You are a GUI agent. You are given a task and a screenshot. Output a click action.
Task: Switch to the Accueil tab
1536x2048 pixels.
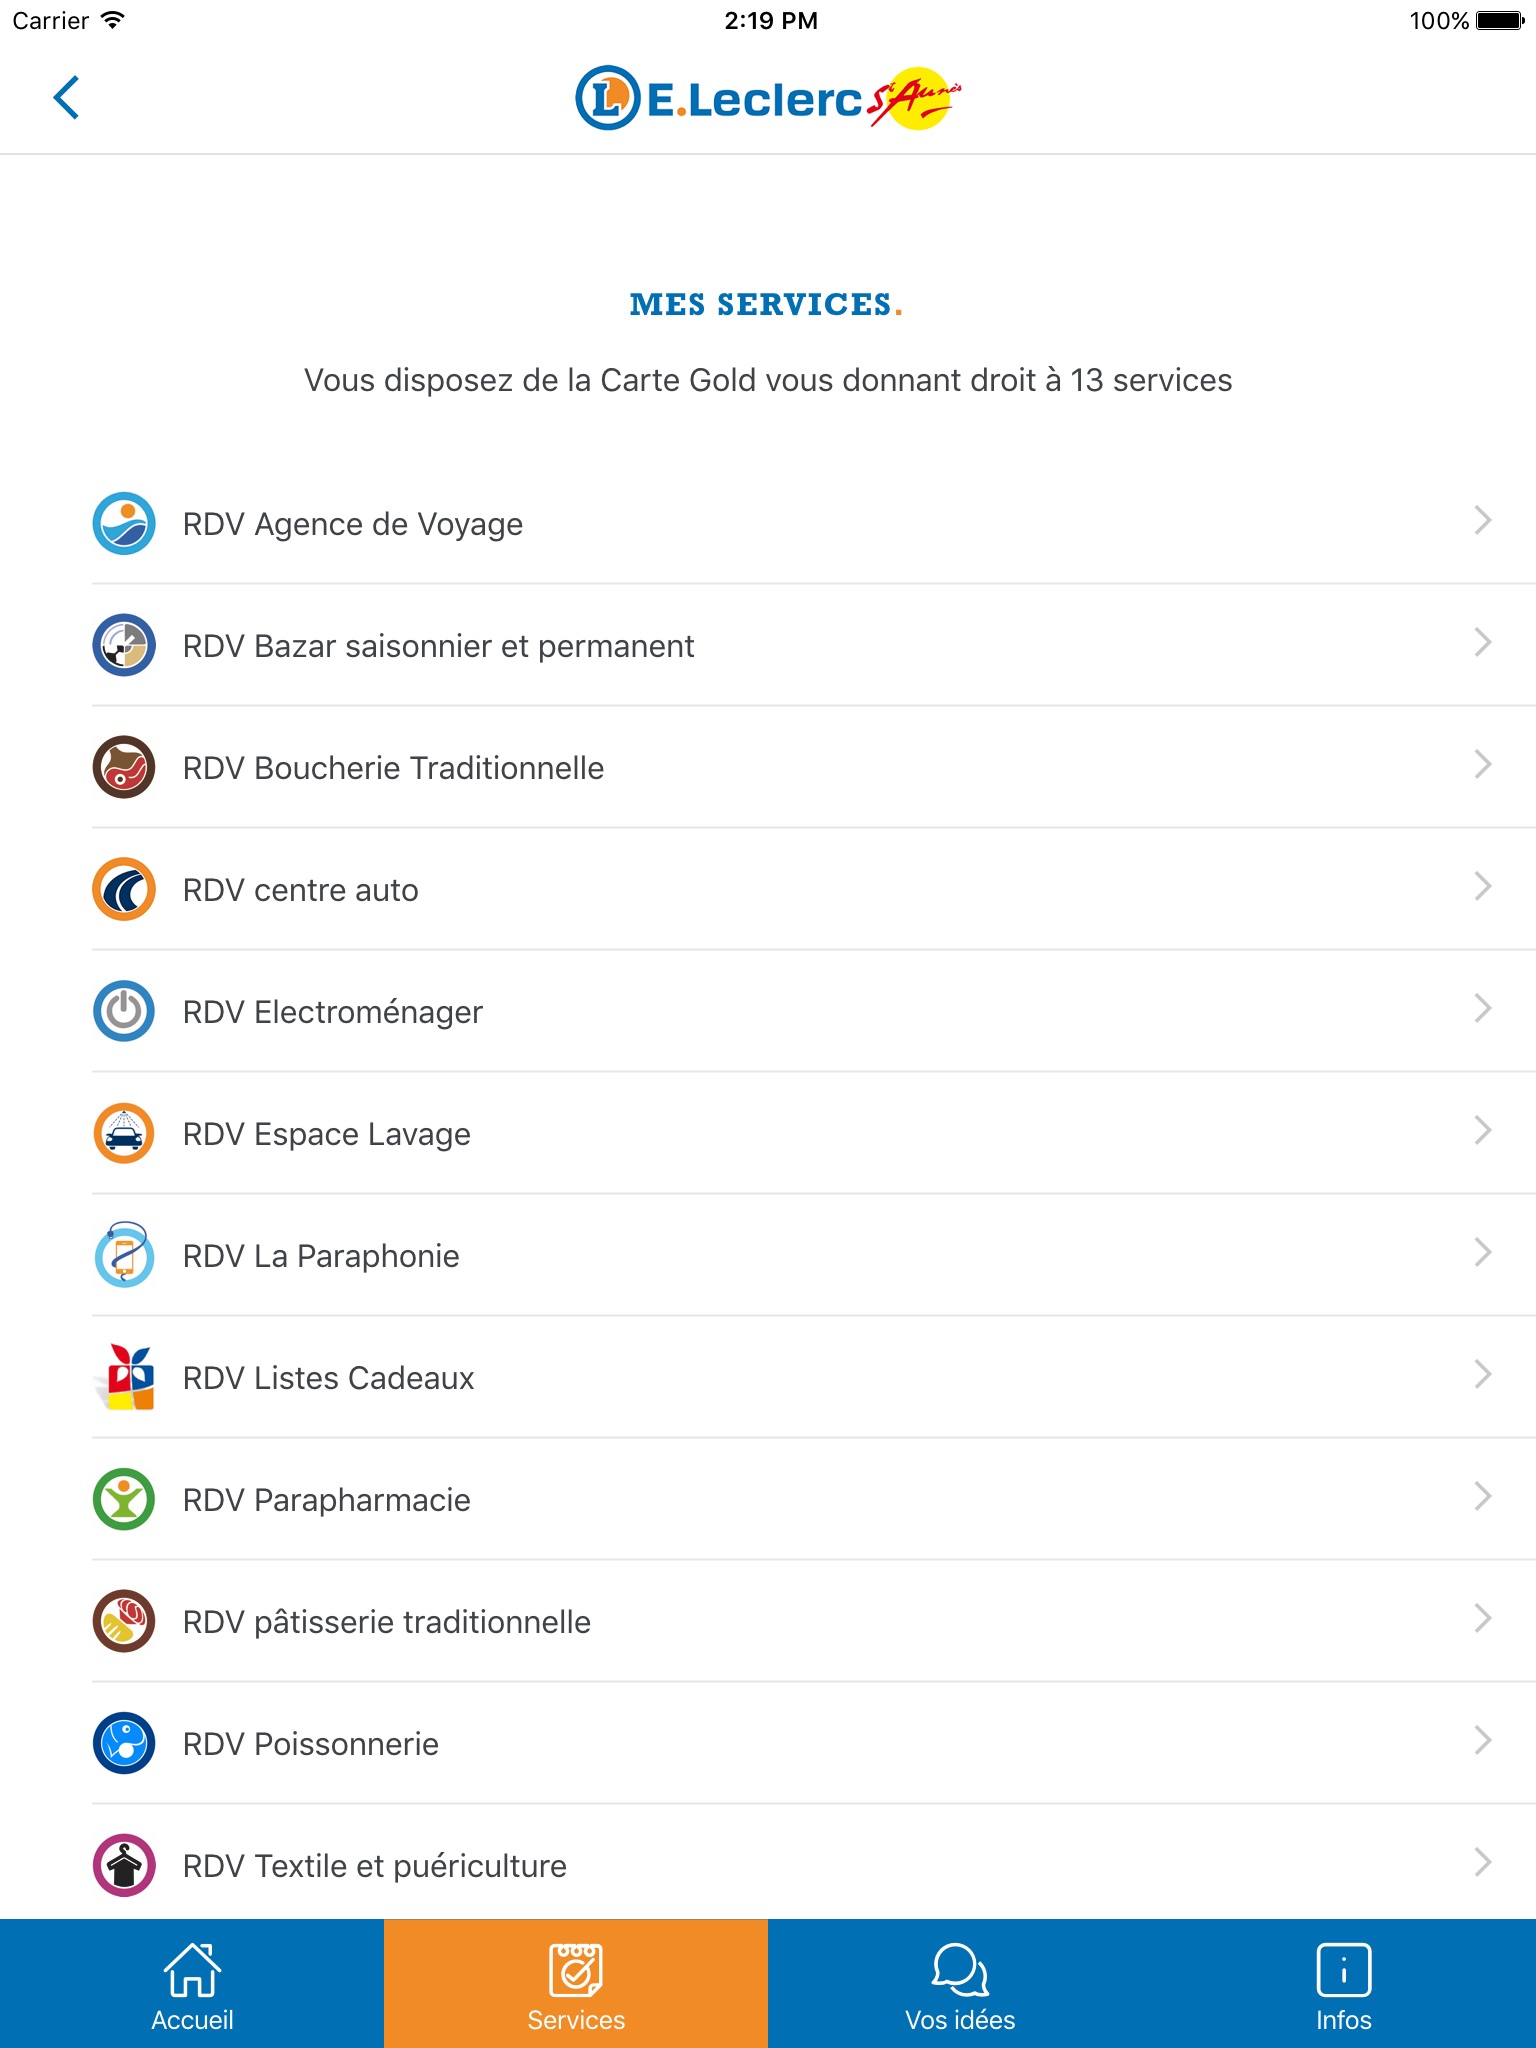(192, 1985)
